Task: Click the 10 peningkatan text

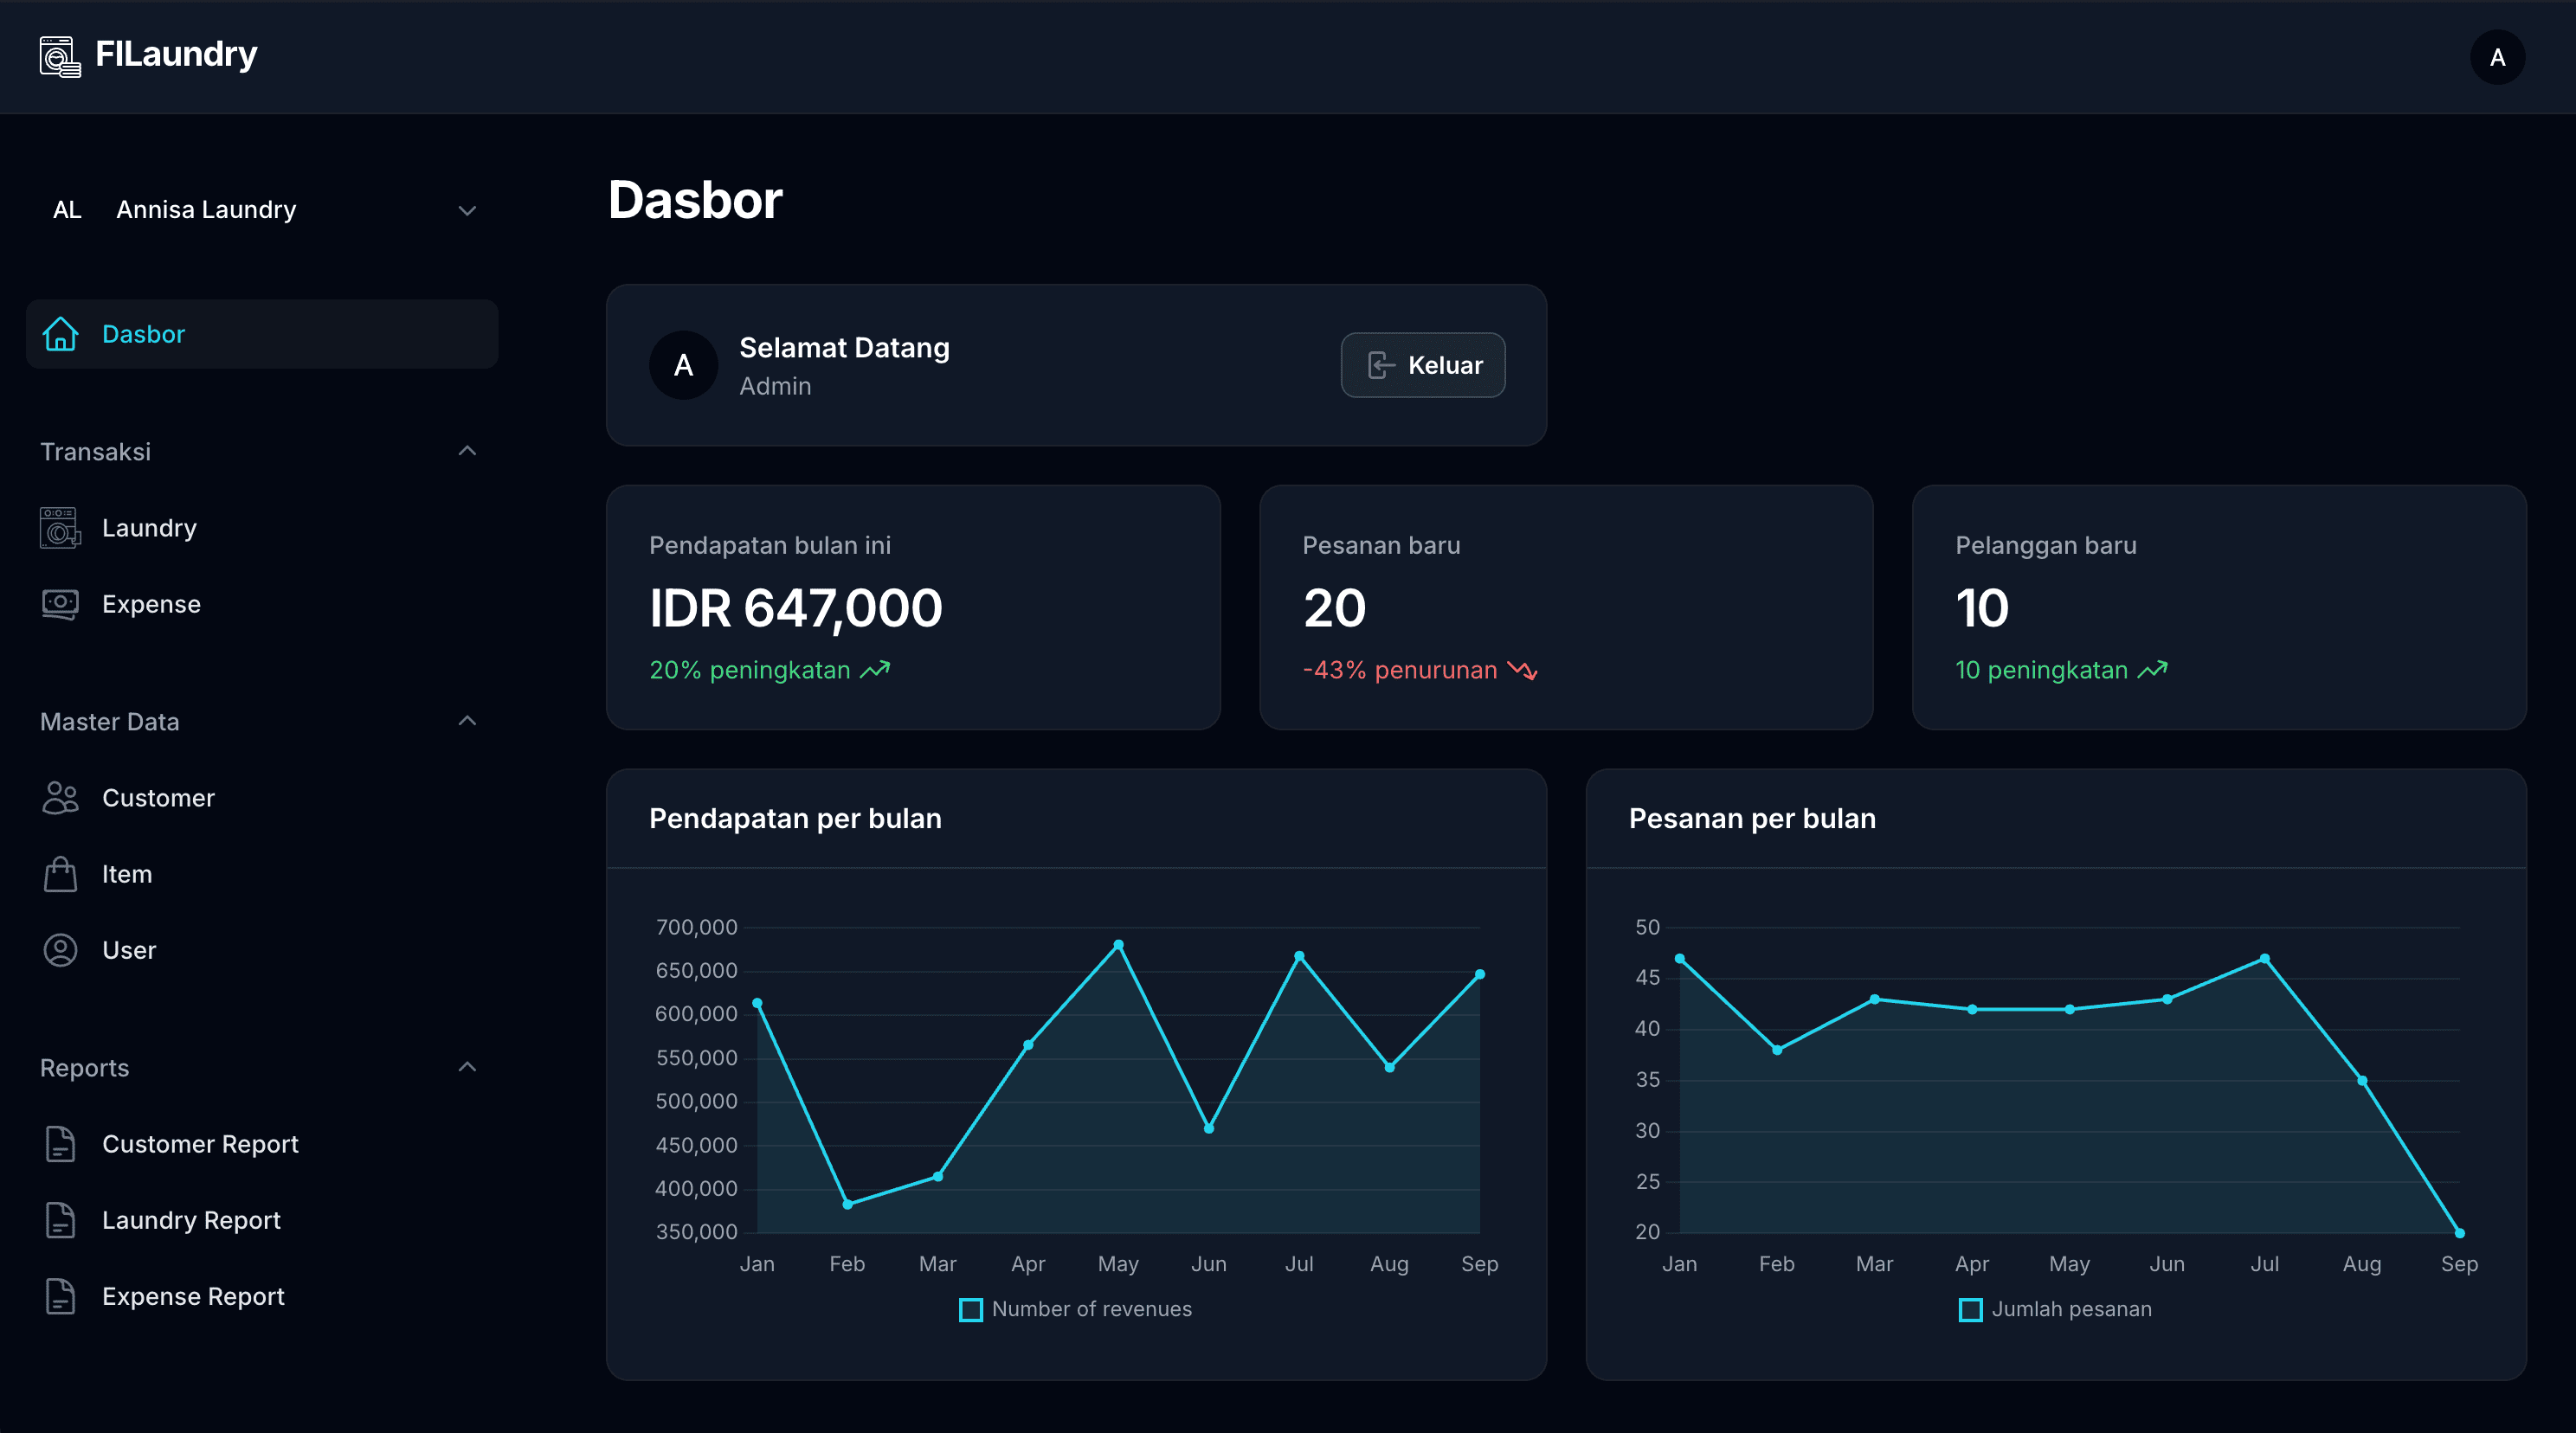Action: (2041, 670)
